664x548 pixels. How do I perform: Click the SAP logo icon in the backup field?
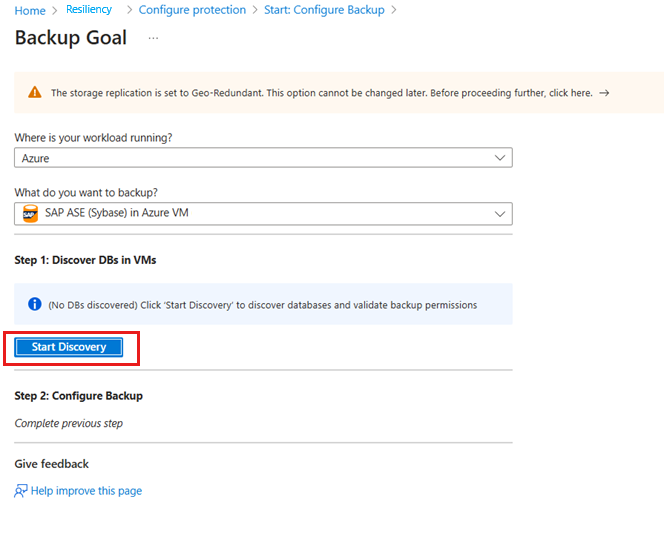point(30,213)
